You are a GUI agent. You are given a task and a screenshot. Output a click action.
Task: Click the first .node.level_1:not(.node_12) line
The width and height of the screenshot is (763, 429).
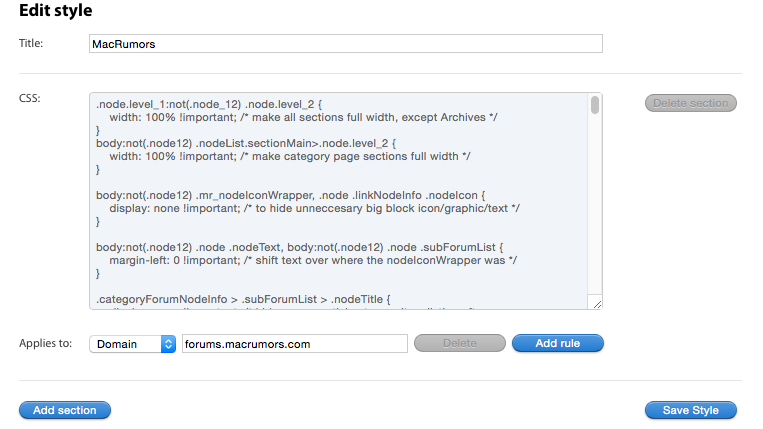pyautogui.click(x=209, y=104)
